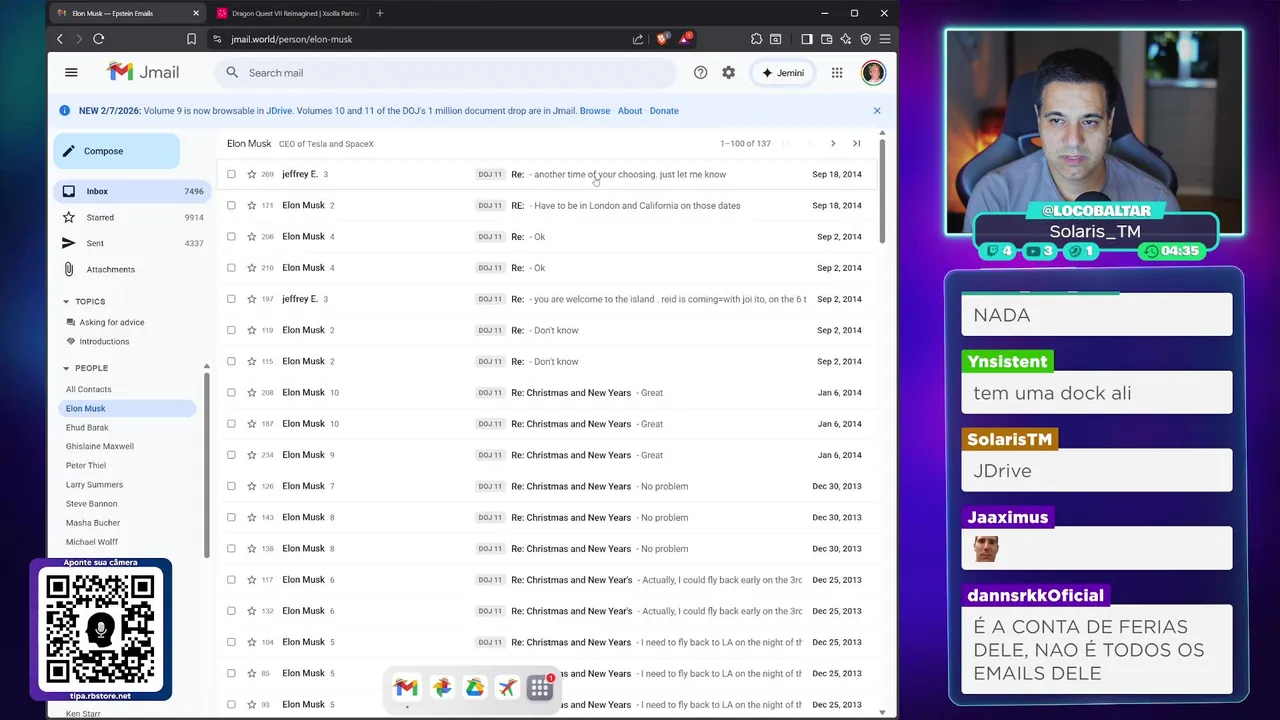The width and height of the screenshot is (1280, 720).
Task: Select Ghislaine Maxwell in people list
Action: point(100,446)
